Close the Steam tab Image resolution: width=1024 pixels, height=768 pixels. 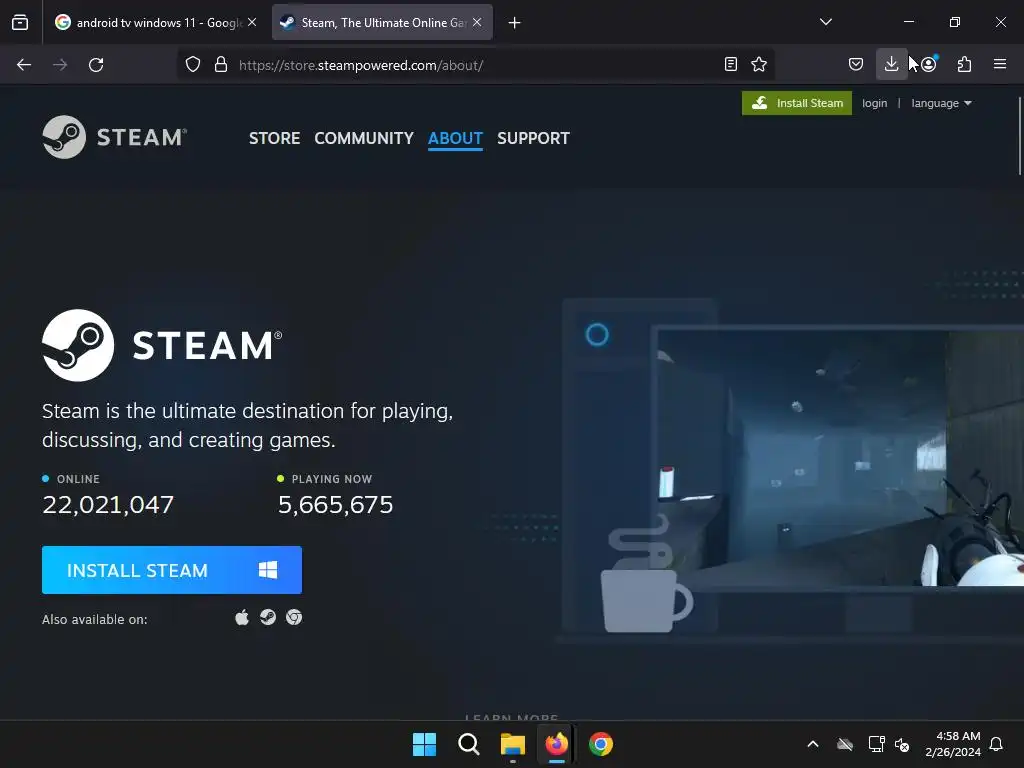coord(477,22)
